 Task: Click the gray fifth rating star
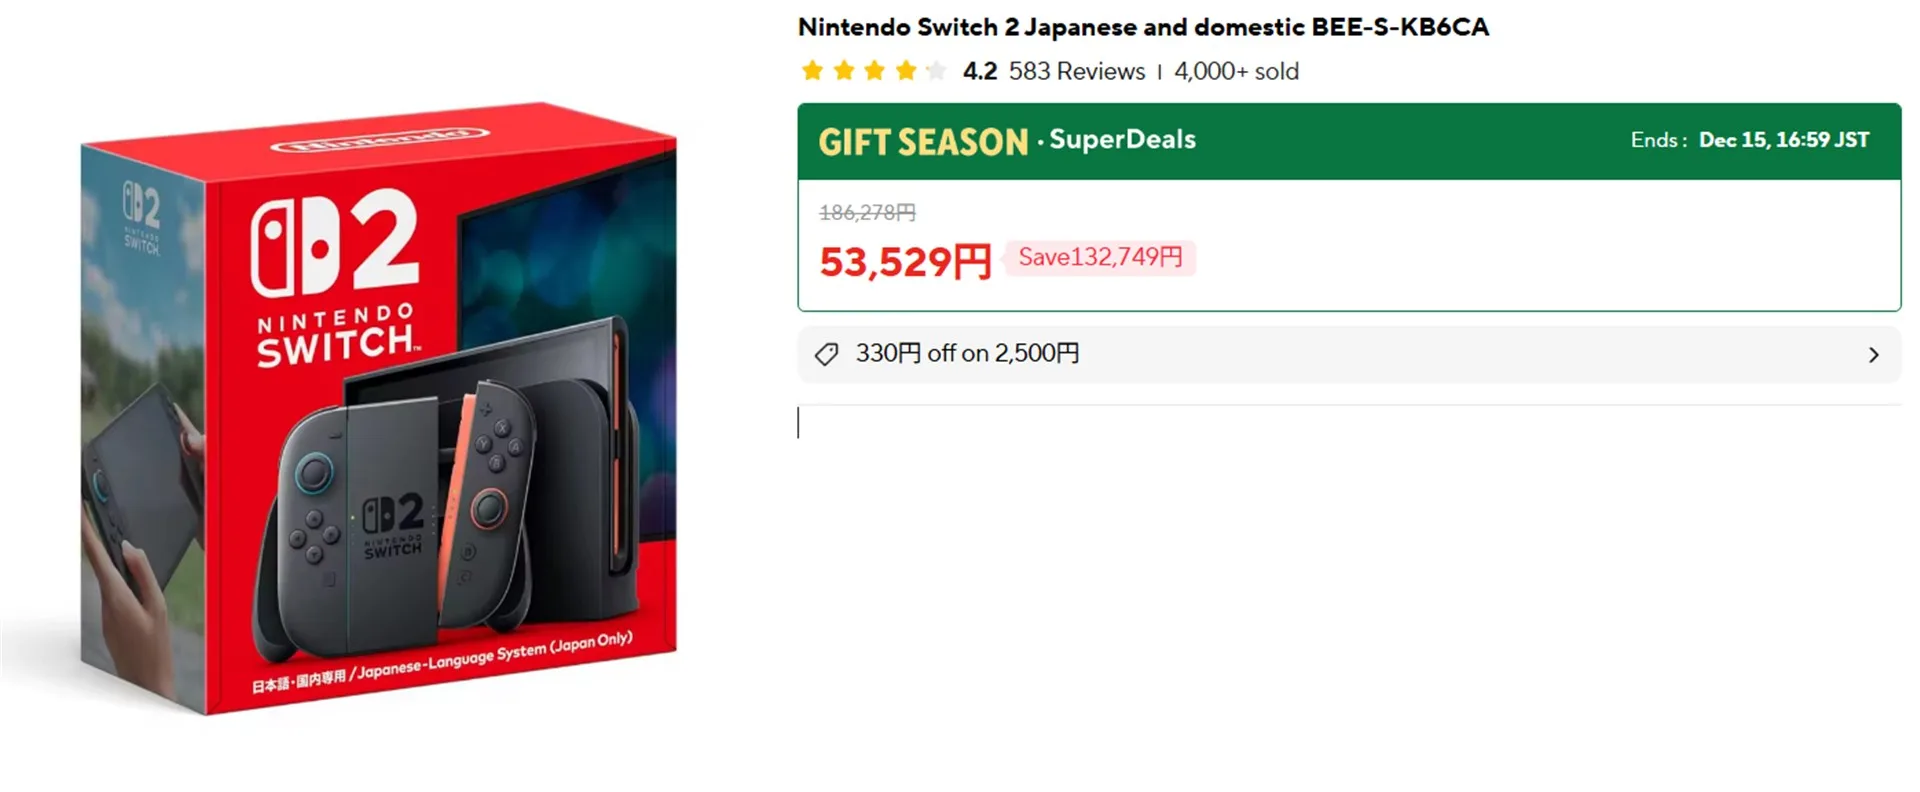pyautogui.click(x=936, y=71)
